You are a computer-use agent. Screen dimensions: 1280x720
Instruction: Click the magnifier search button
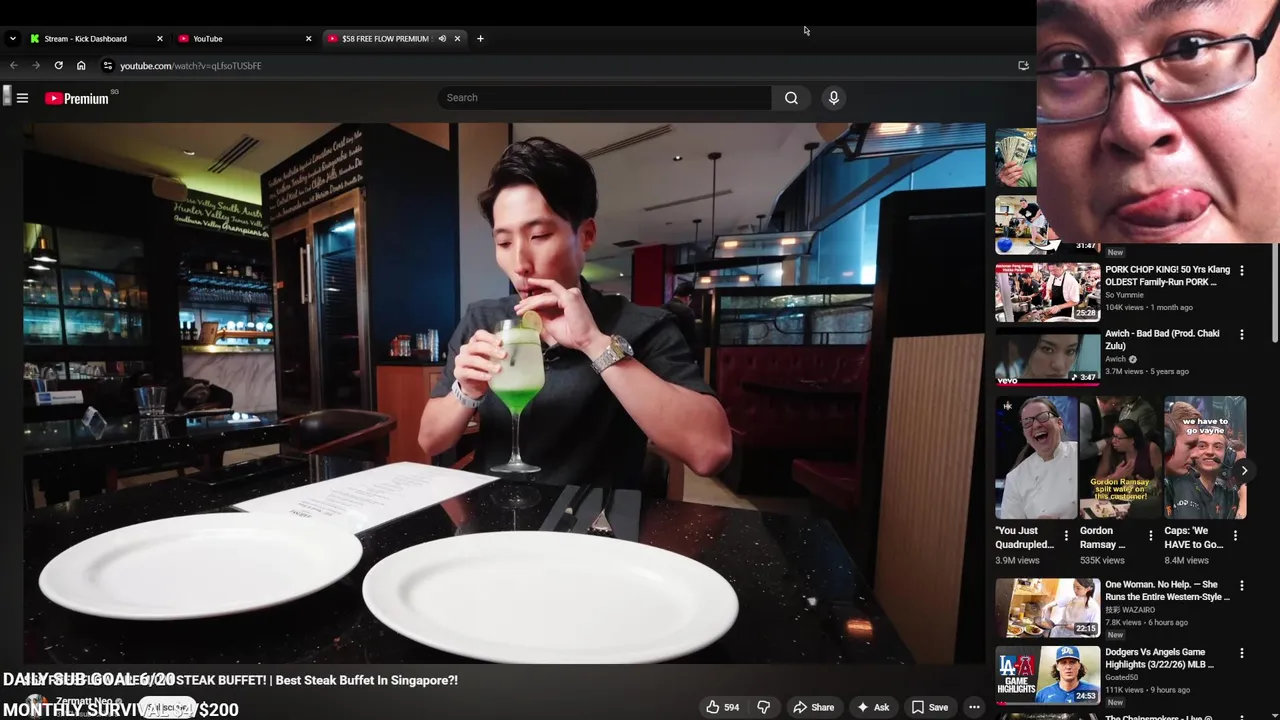791,98
